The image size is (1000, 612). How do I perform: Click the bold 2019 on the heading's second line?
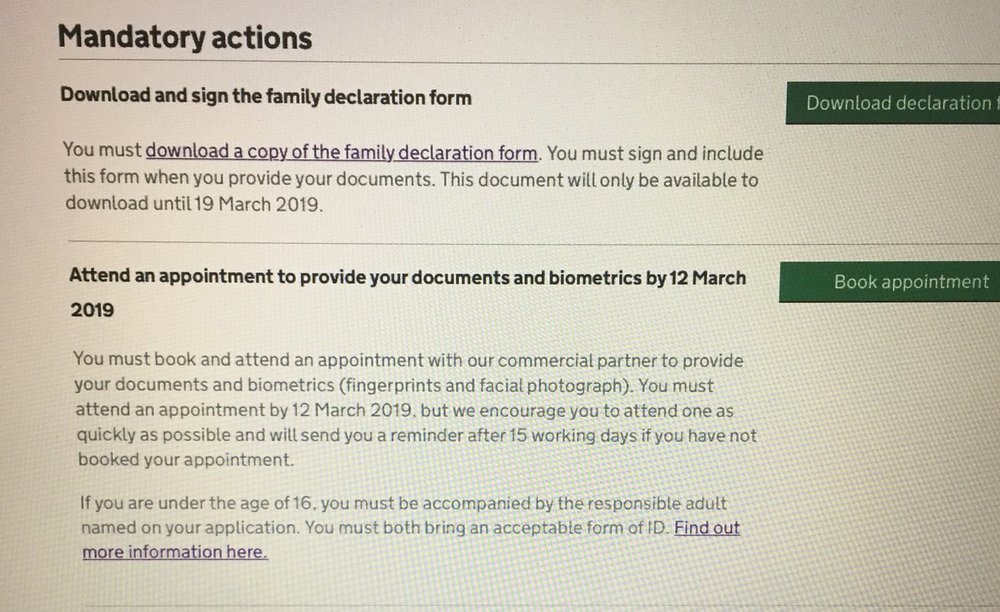pyautogui.click(x=92, y=311)
